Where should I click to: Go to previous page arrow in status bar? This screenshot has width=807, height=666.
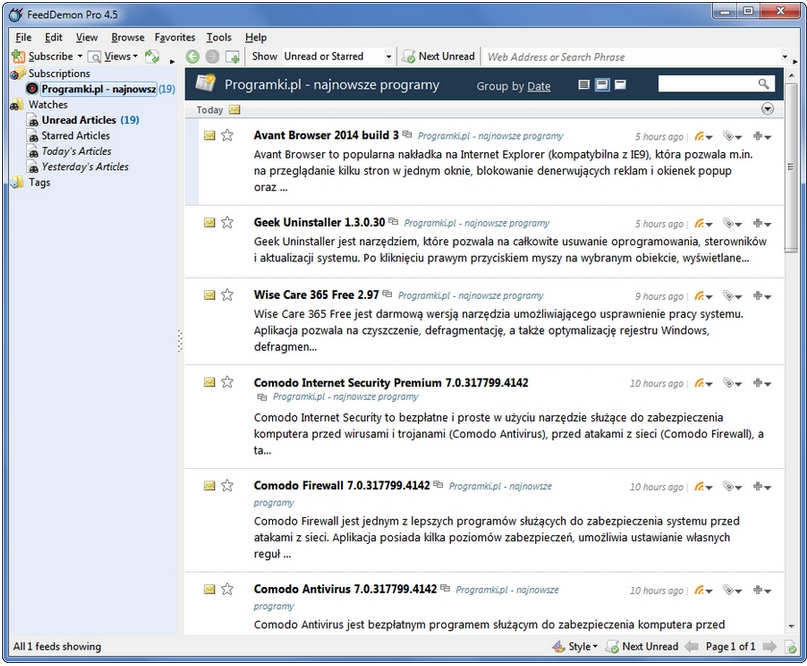coord(692,646)
